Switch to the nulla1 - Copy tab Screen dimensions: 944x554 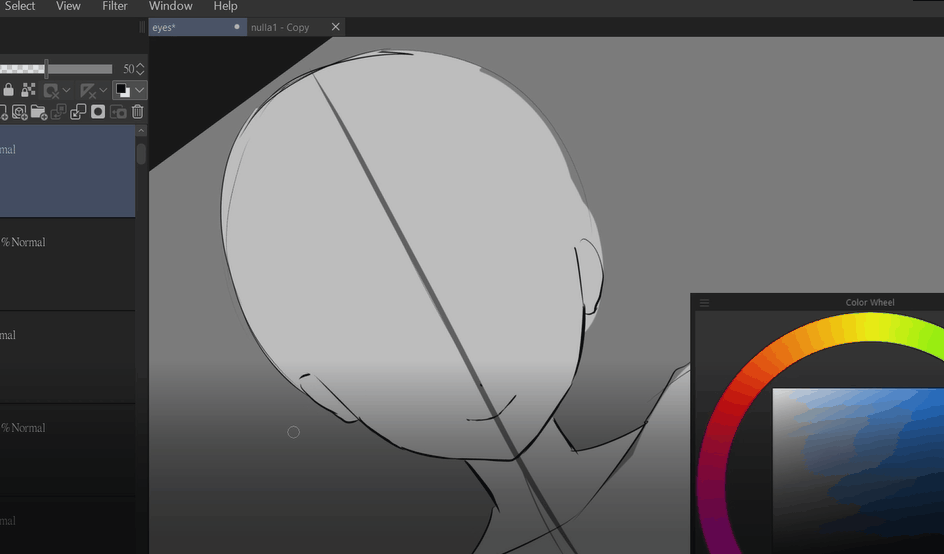point(281,27)
